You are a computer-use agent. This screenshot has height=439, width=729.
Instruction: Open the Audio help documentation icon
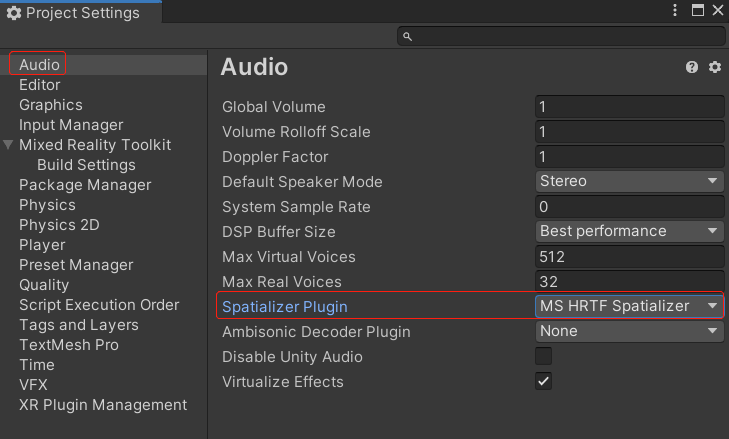pyautogui.click(x=692, y=67)
